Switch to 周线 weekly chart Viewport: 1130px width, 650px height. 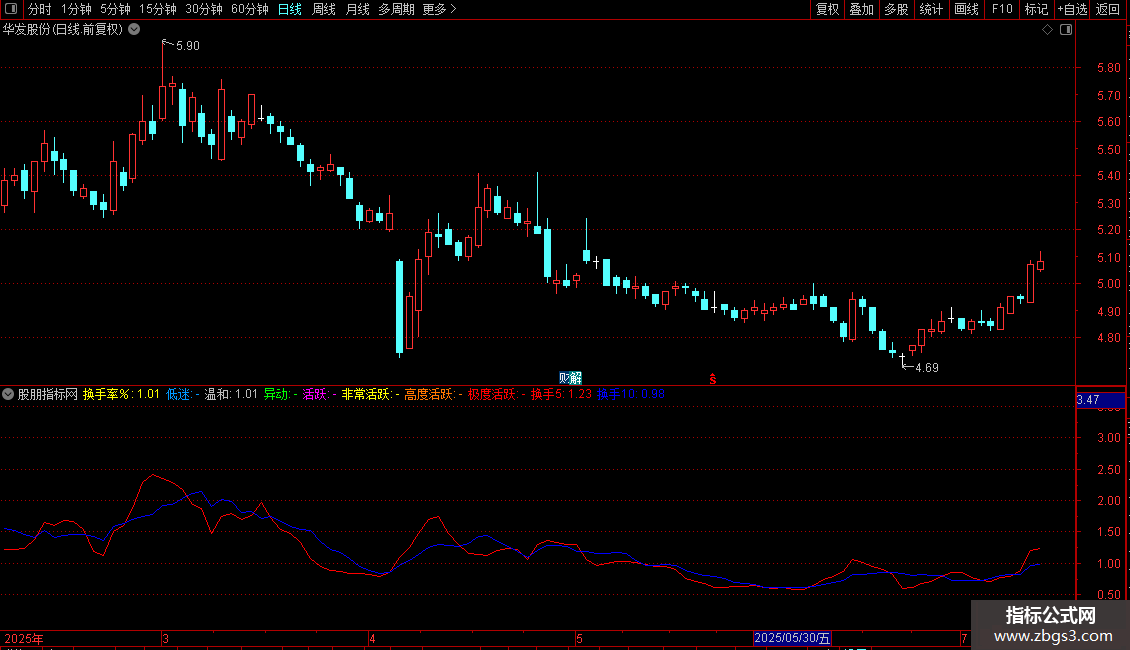[x=324, y=9]
